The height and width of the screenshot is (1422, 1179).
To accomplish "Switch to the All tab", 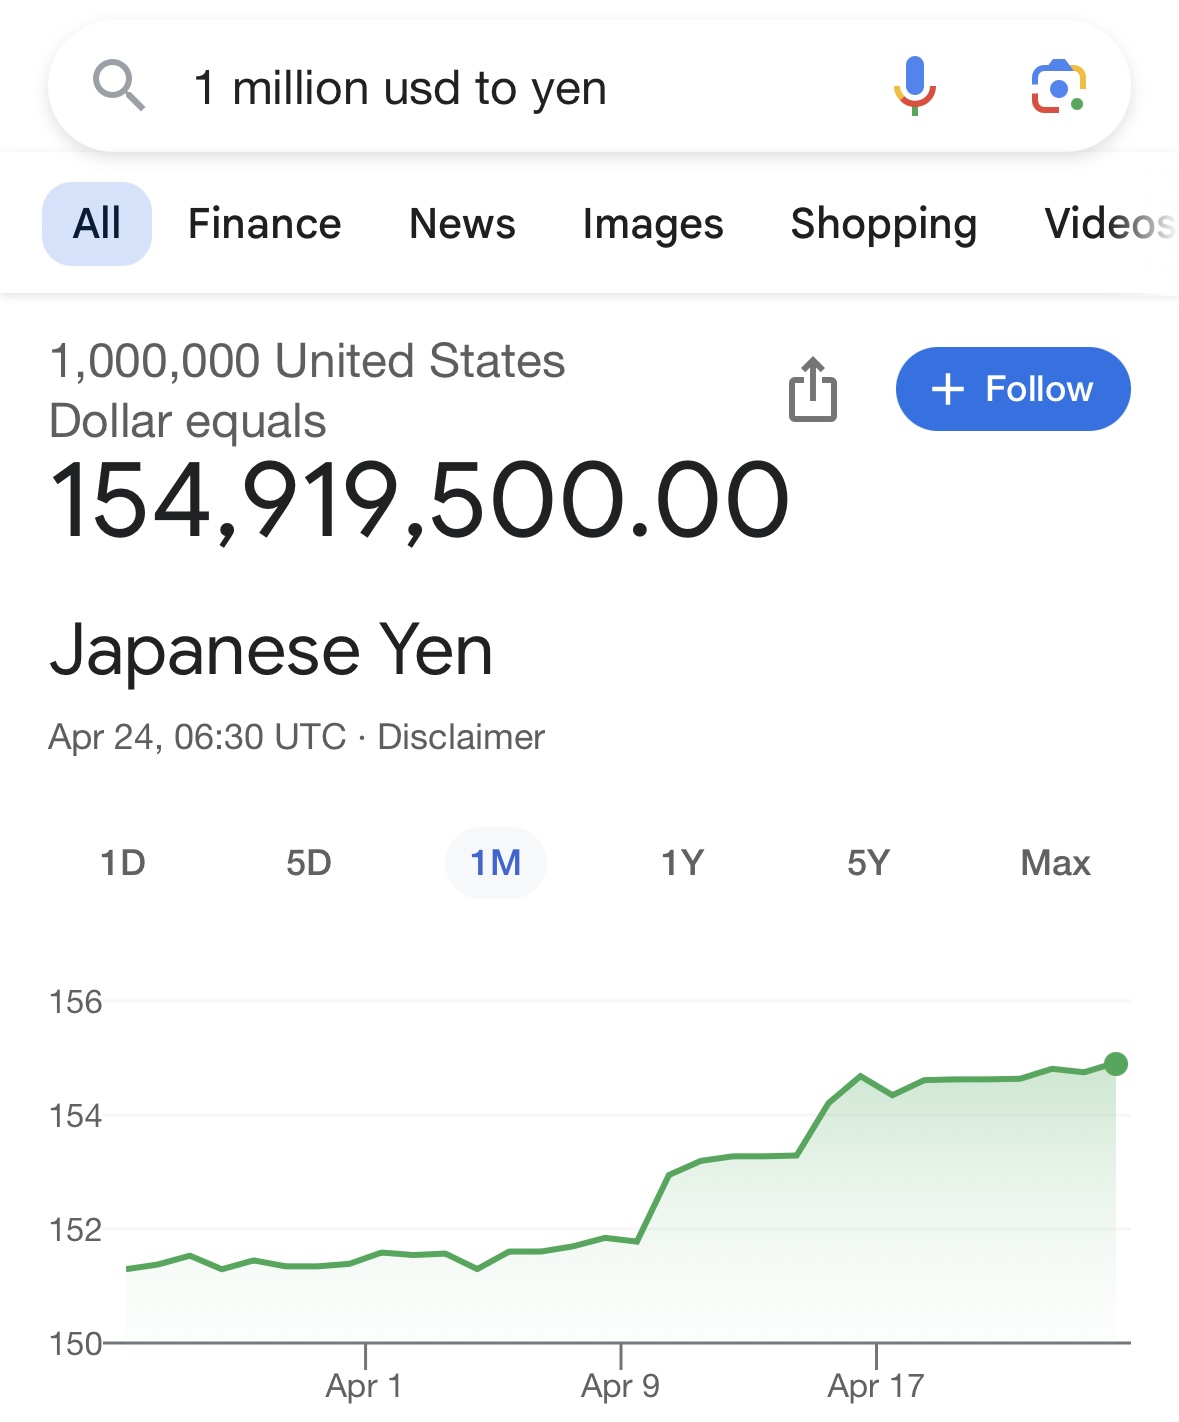I will tap(97, 224).
